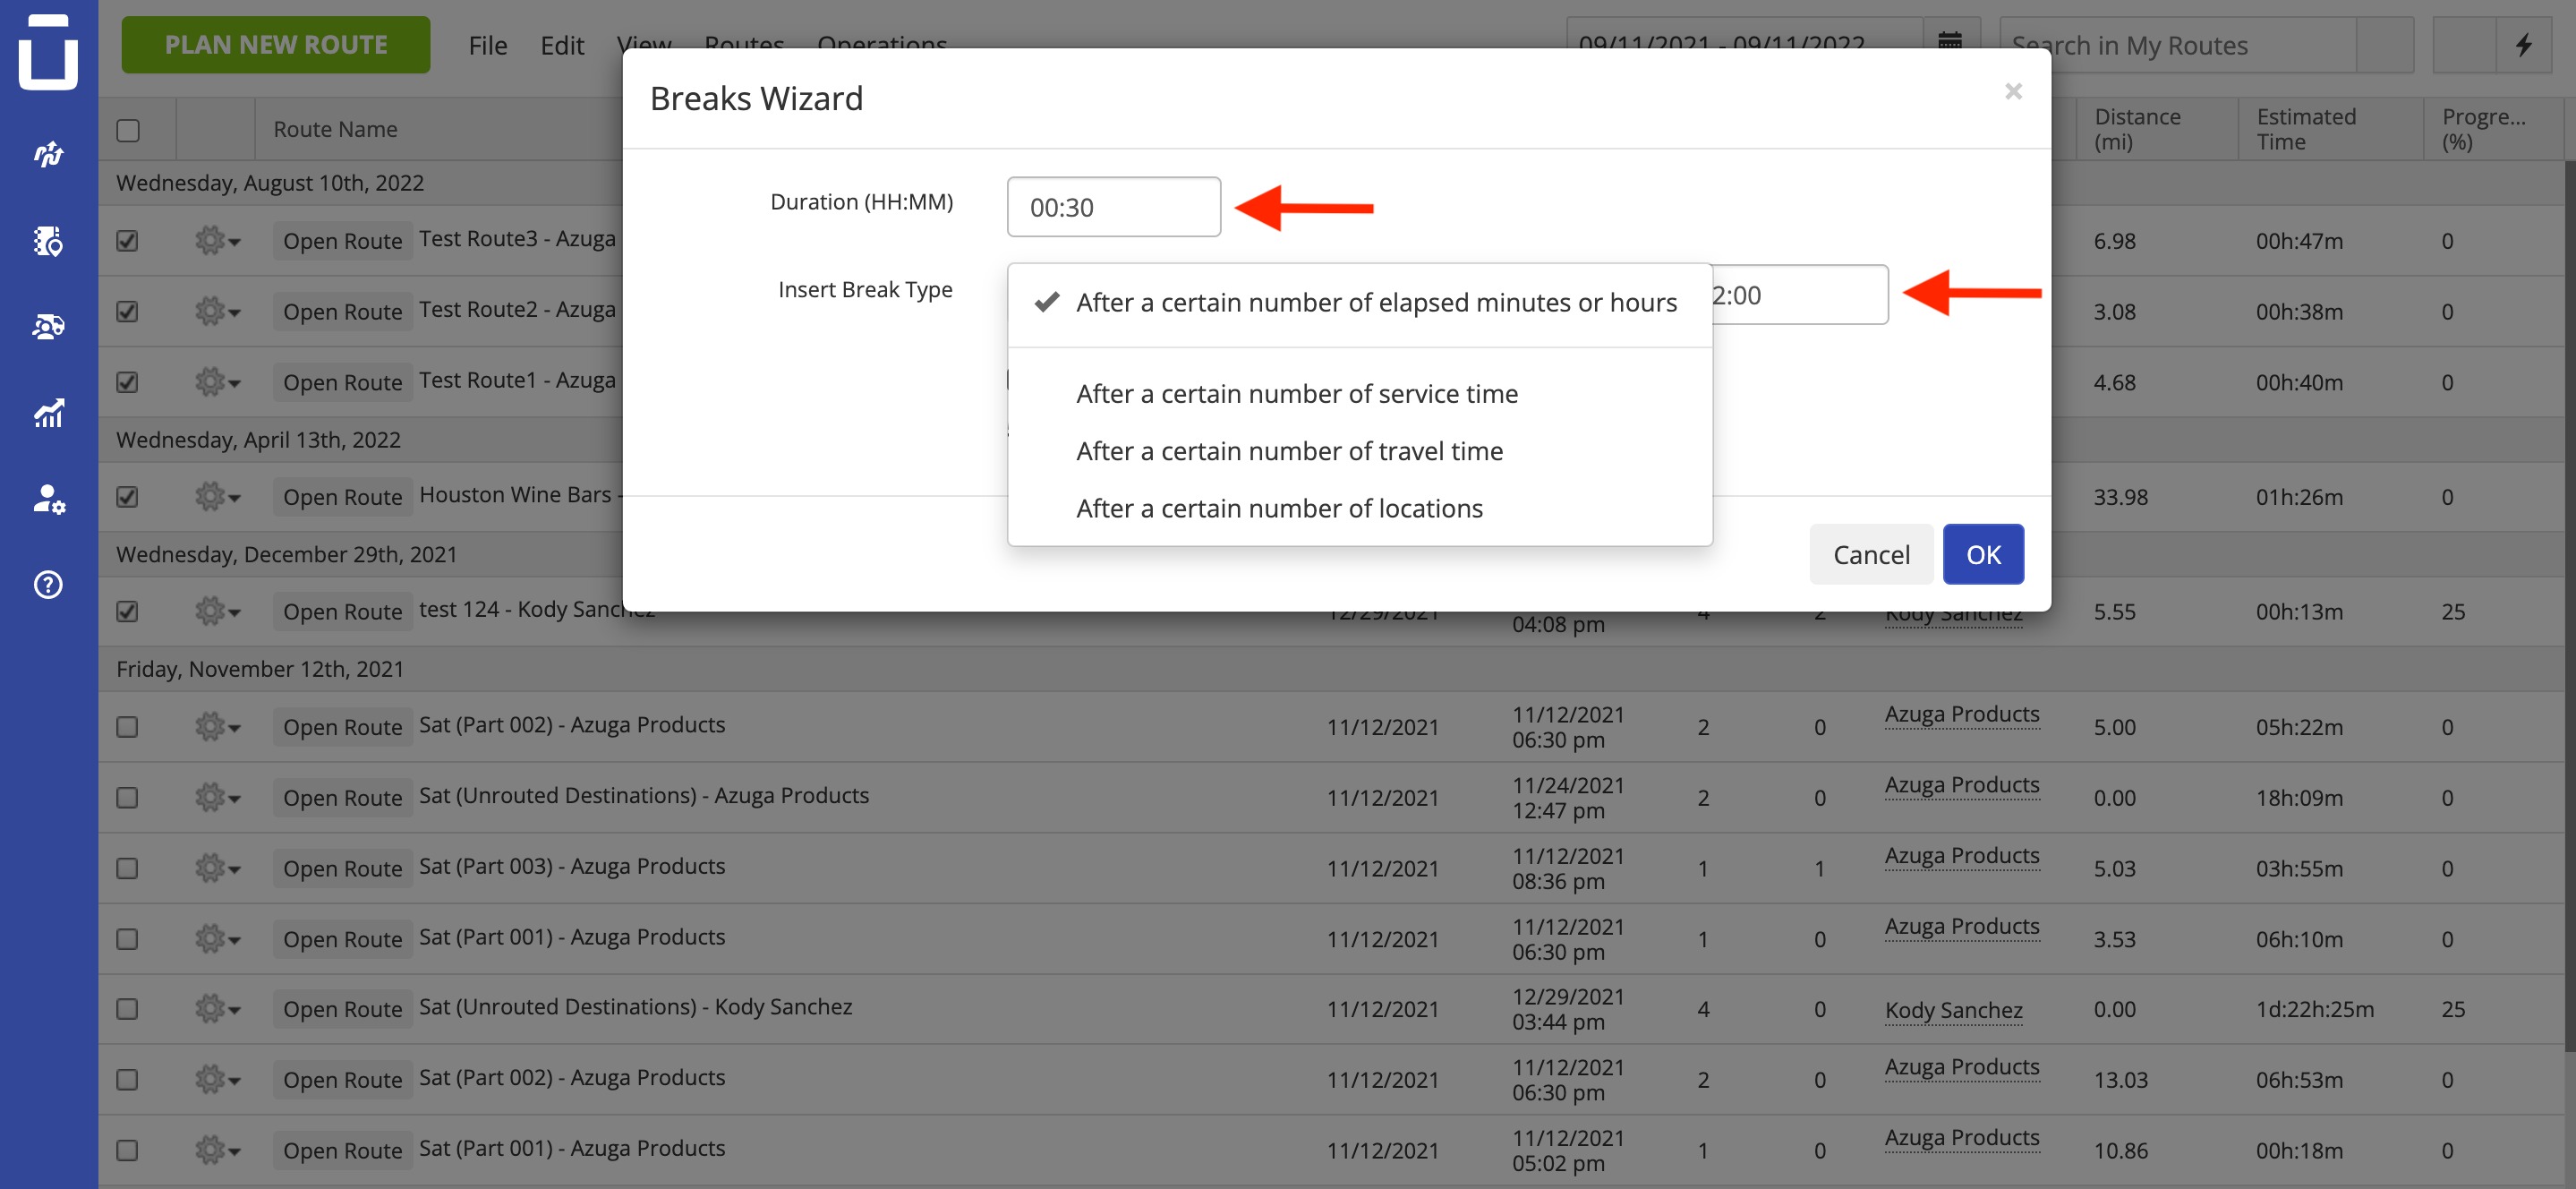
Task: Uncheck the Test Route1 - Azuga checkbox
Action: [x=127, y=382]
